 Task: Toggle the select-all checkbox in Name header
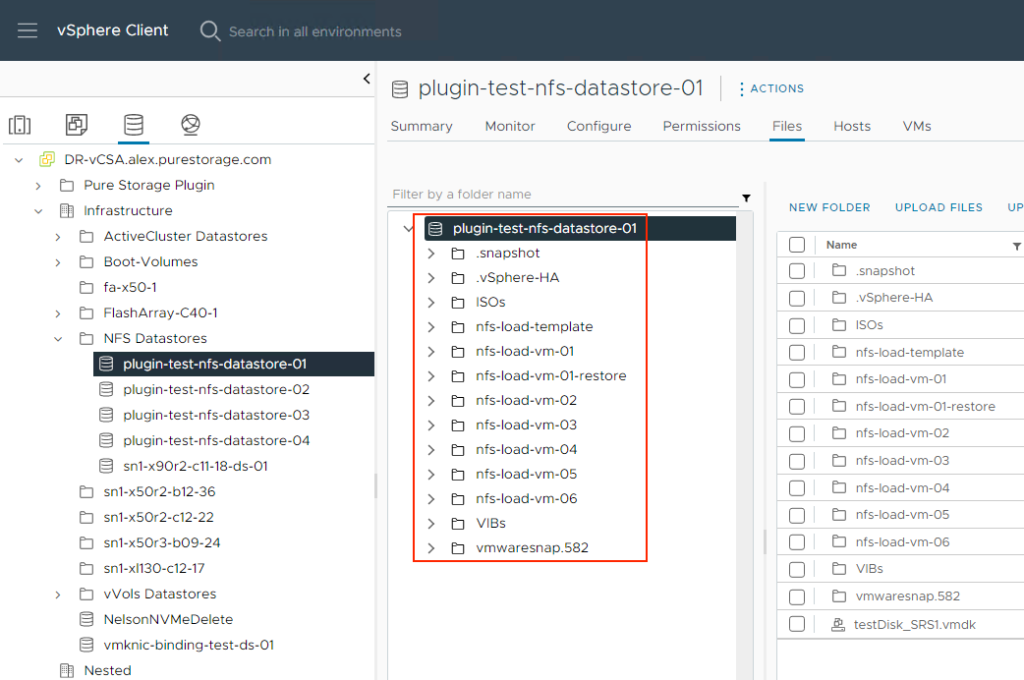point(797,244)
